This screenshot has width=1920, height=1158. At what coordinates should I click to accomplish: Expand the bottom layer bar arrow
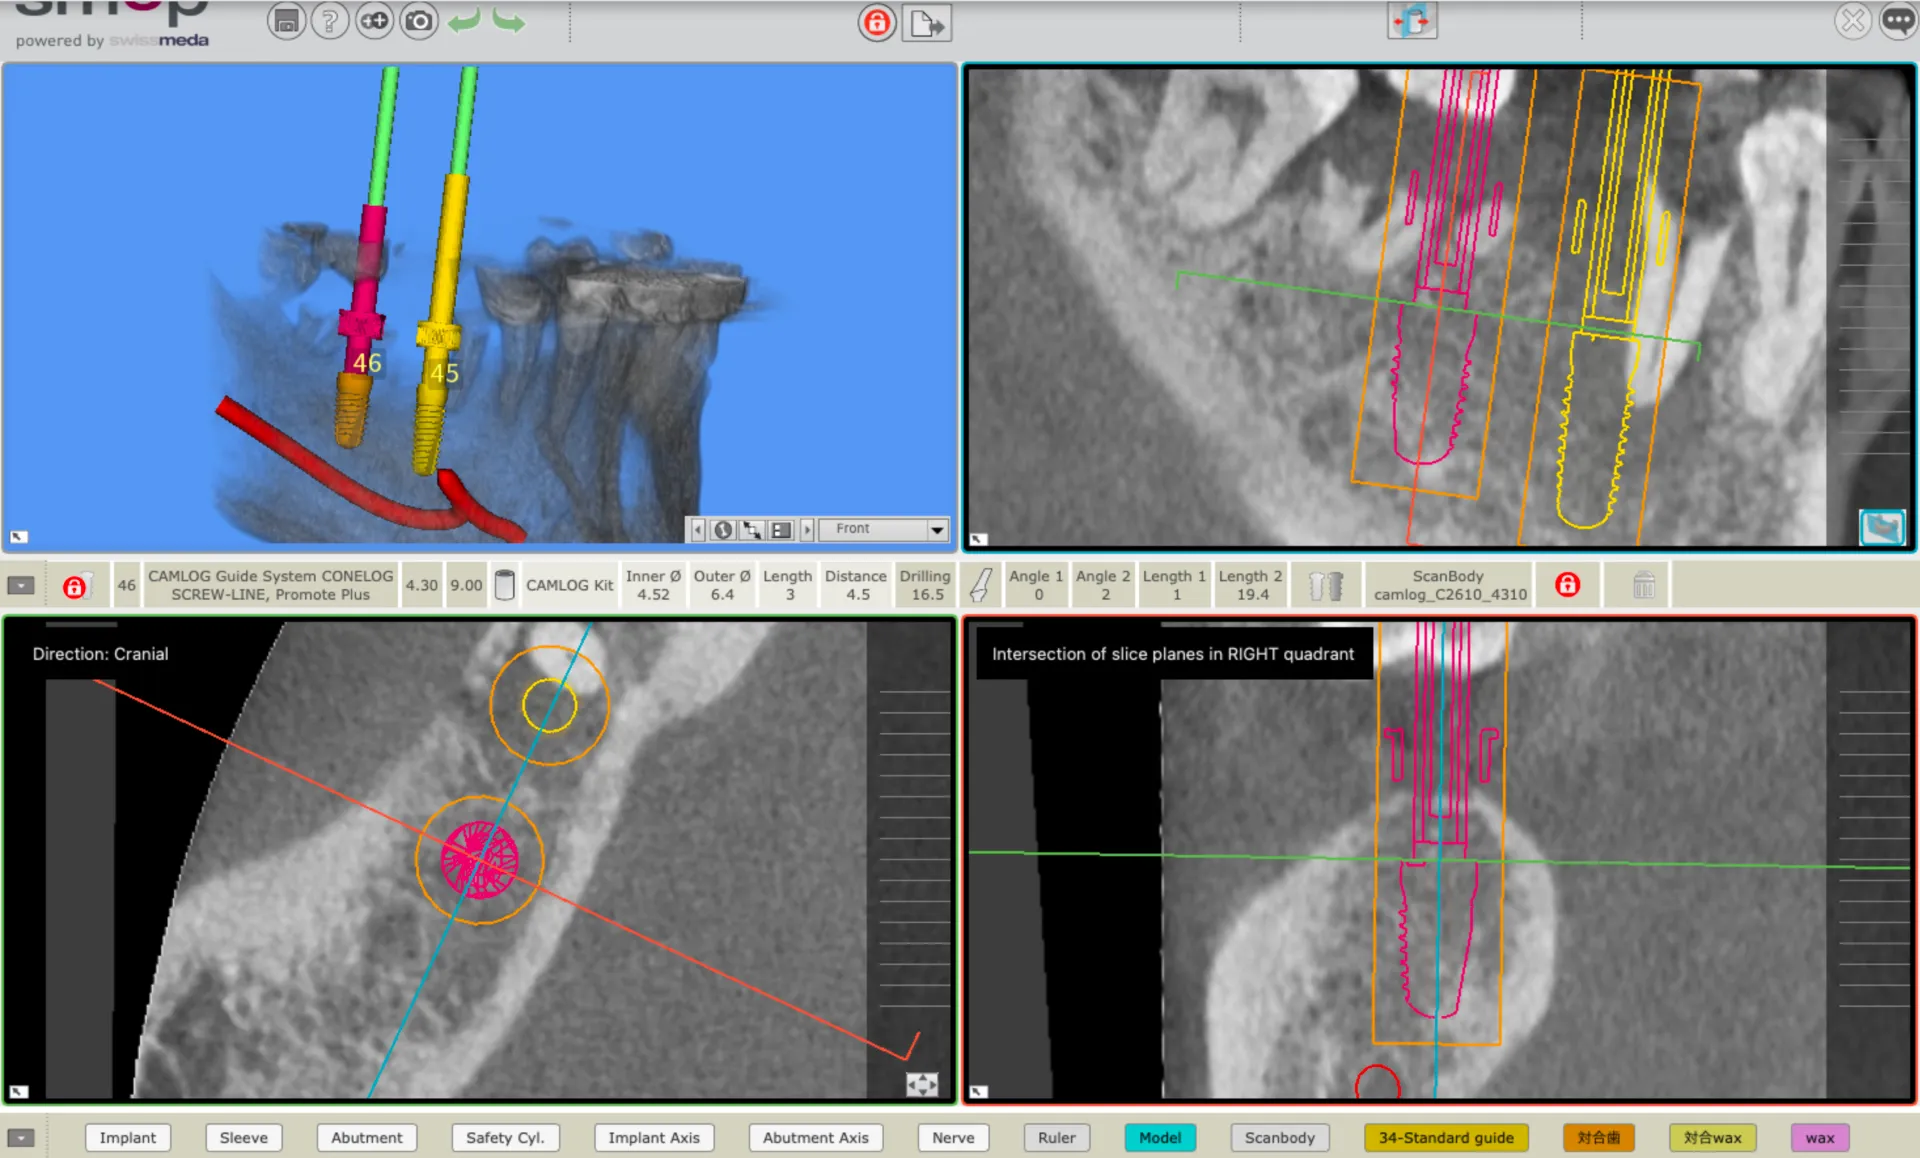click(21, 1138)
